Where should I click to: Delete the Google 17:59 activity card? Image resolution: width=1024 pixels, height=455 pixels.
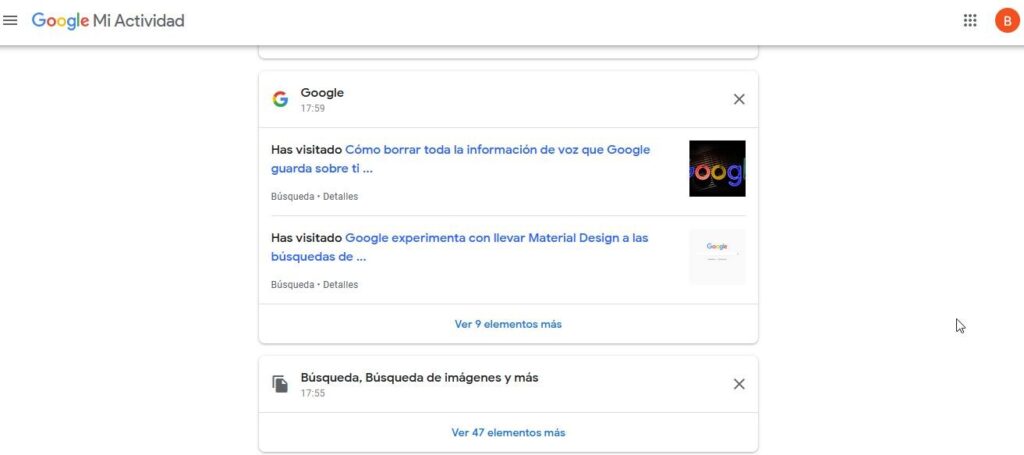(x=739, y=99)
